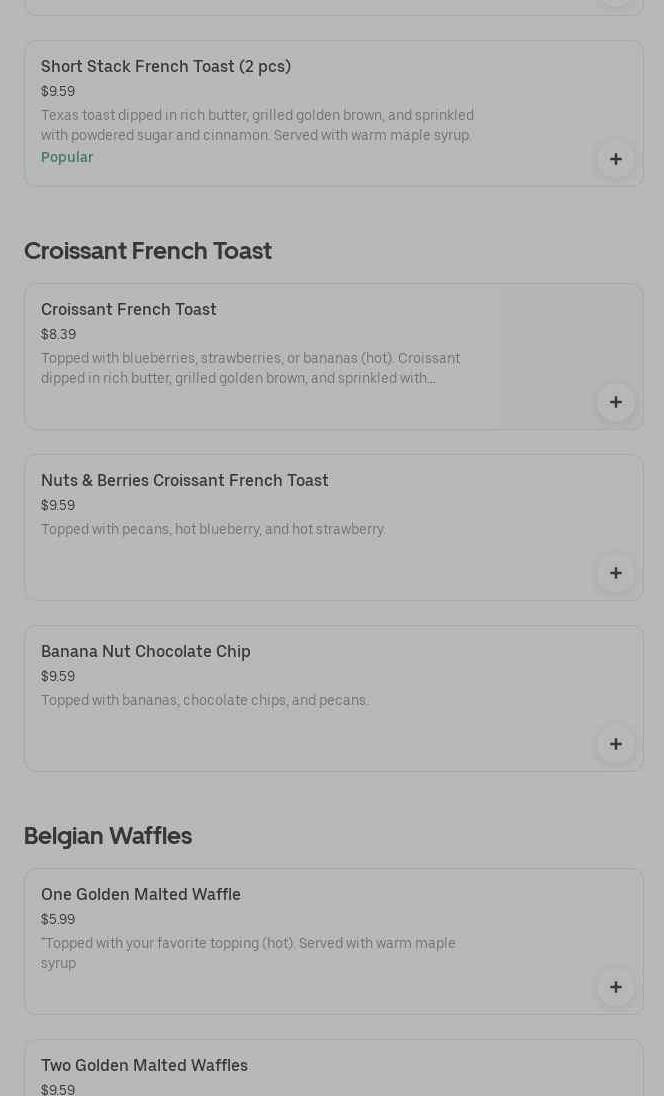
Task: Open Short Stack French Toast (2 pcs) title
Action: coord(166,66)
